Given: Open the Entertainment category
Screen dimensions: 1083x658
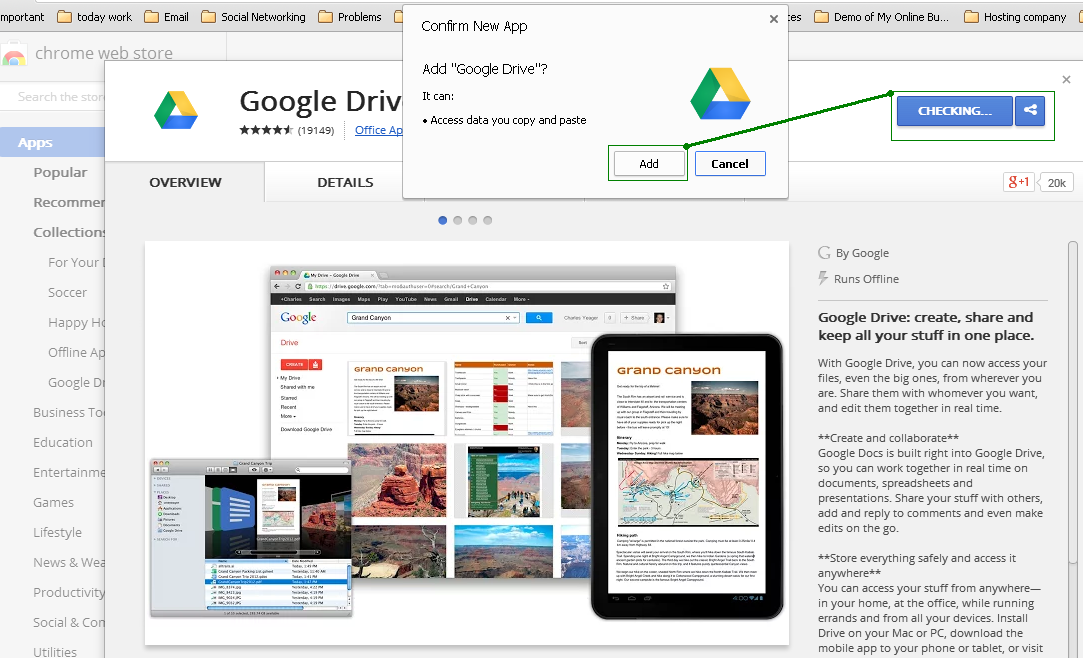Looking at the screenshot, I should click(69, 472).
